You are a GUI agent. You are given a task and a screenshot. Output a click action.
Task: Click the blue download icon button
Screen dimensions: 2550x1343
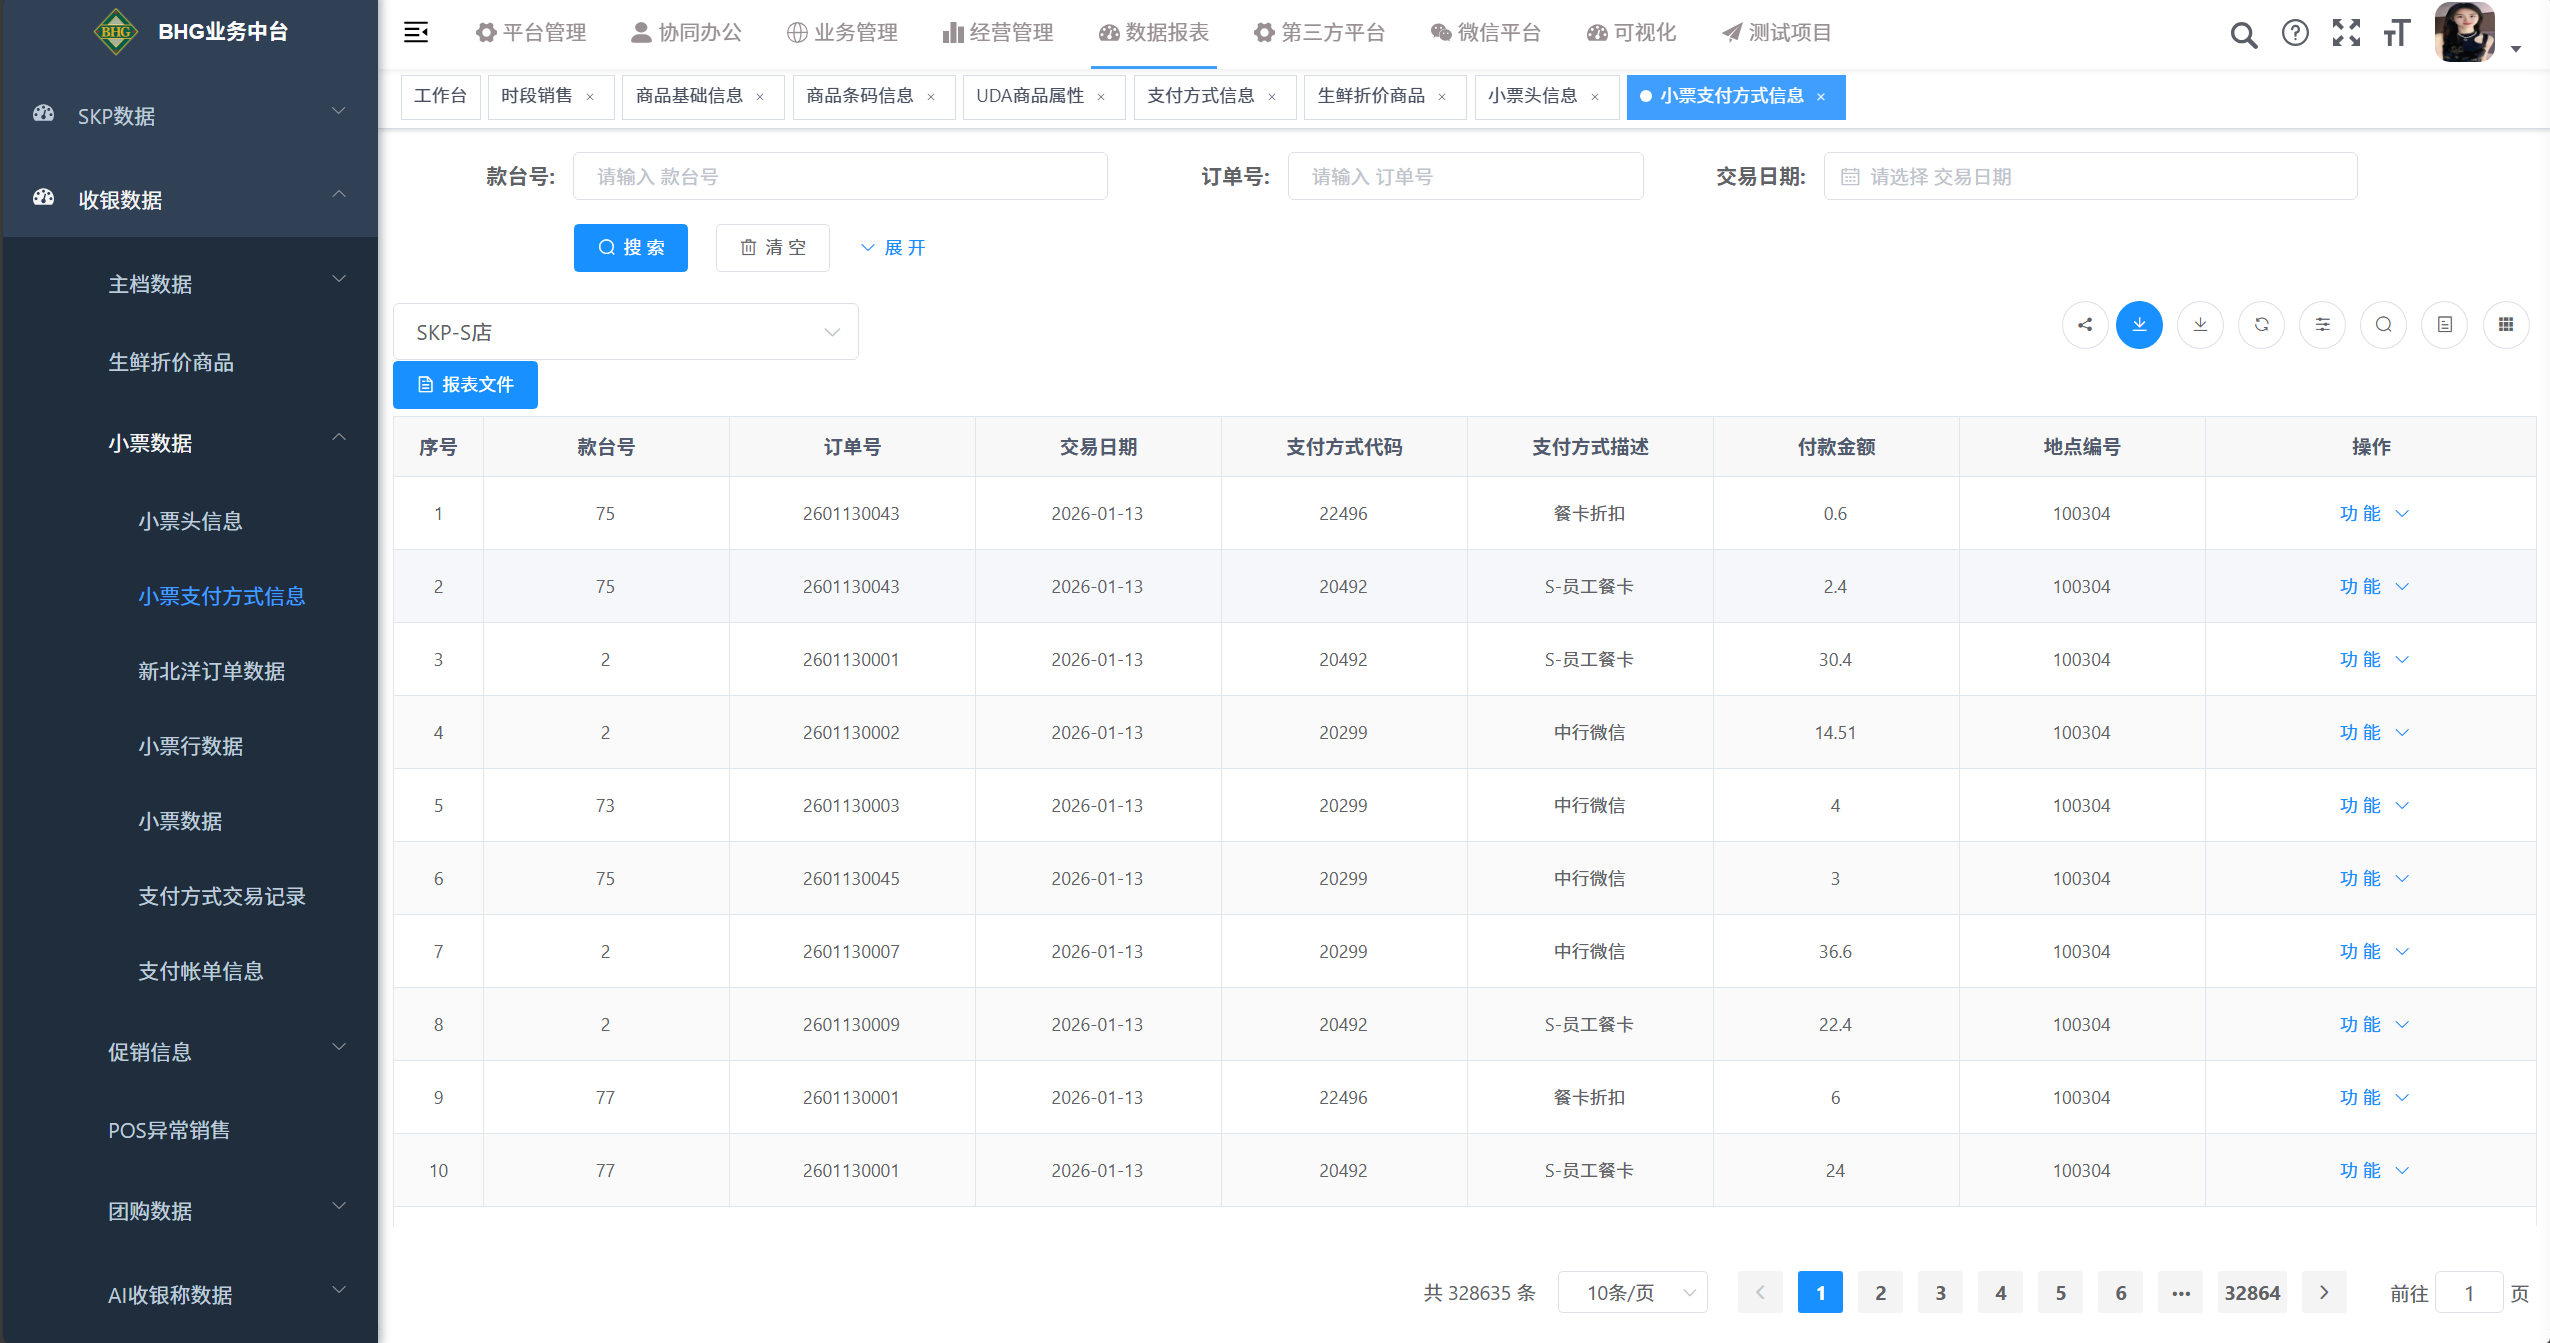click(x=2139, y=325)
